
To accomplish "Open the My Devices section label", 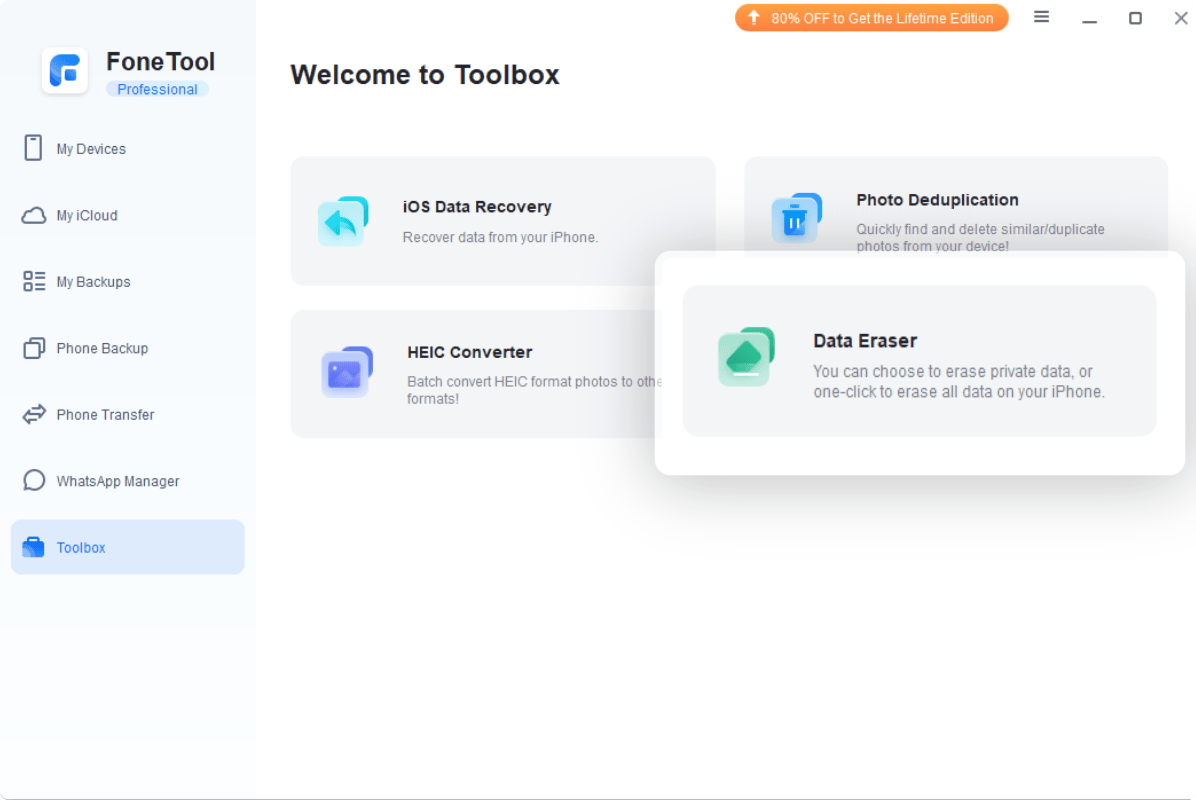I will (91, 149).
